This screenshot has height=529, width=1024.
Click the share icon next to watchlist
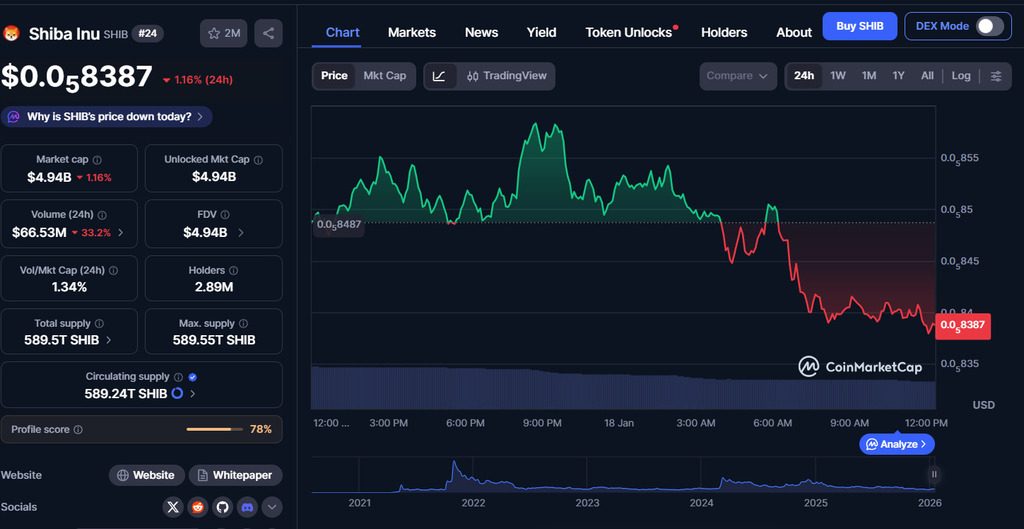coord(268,33)
